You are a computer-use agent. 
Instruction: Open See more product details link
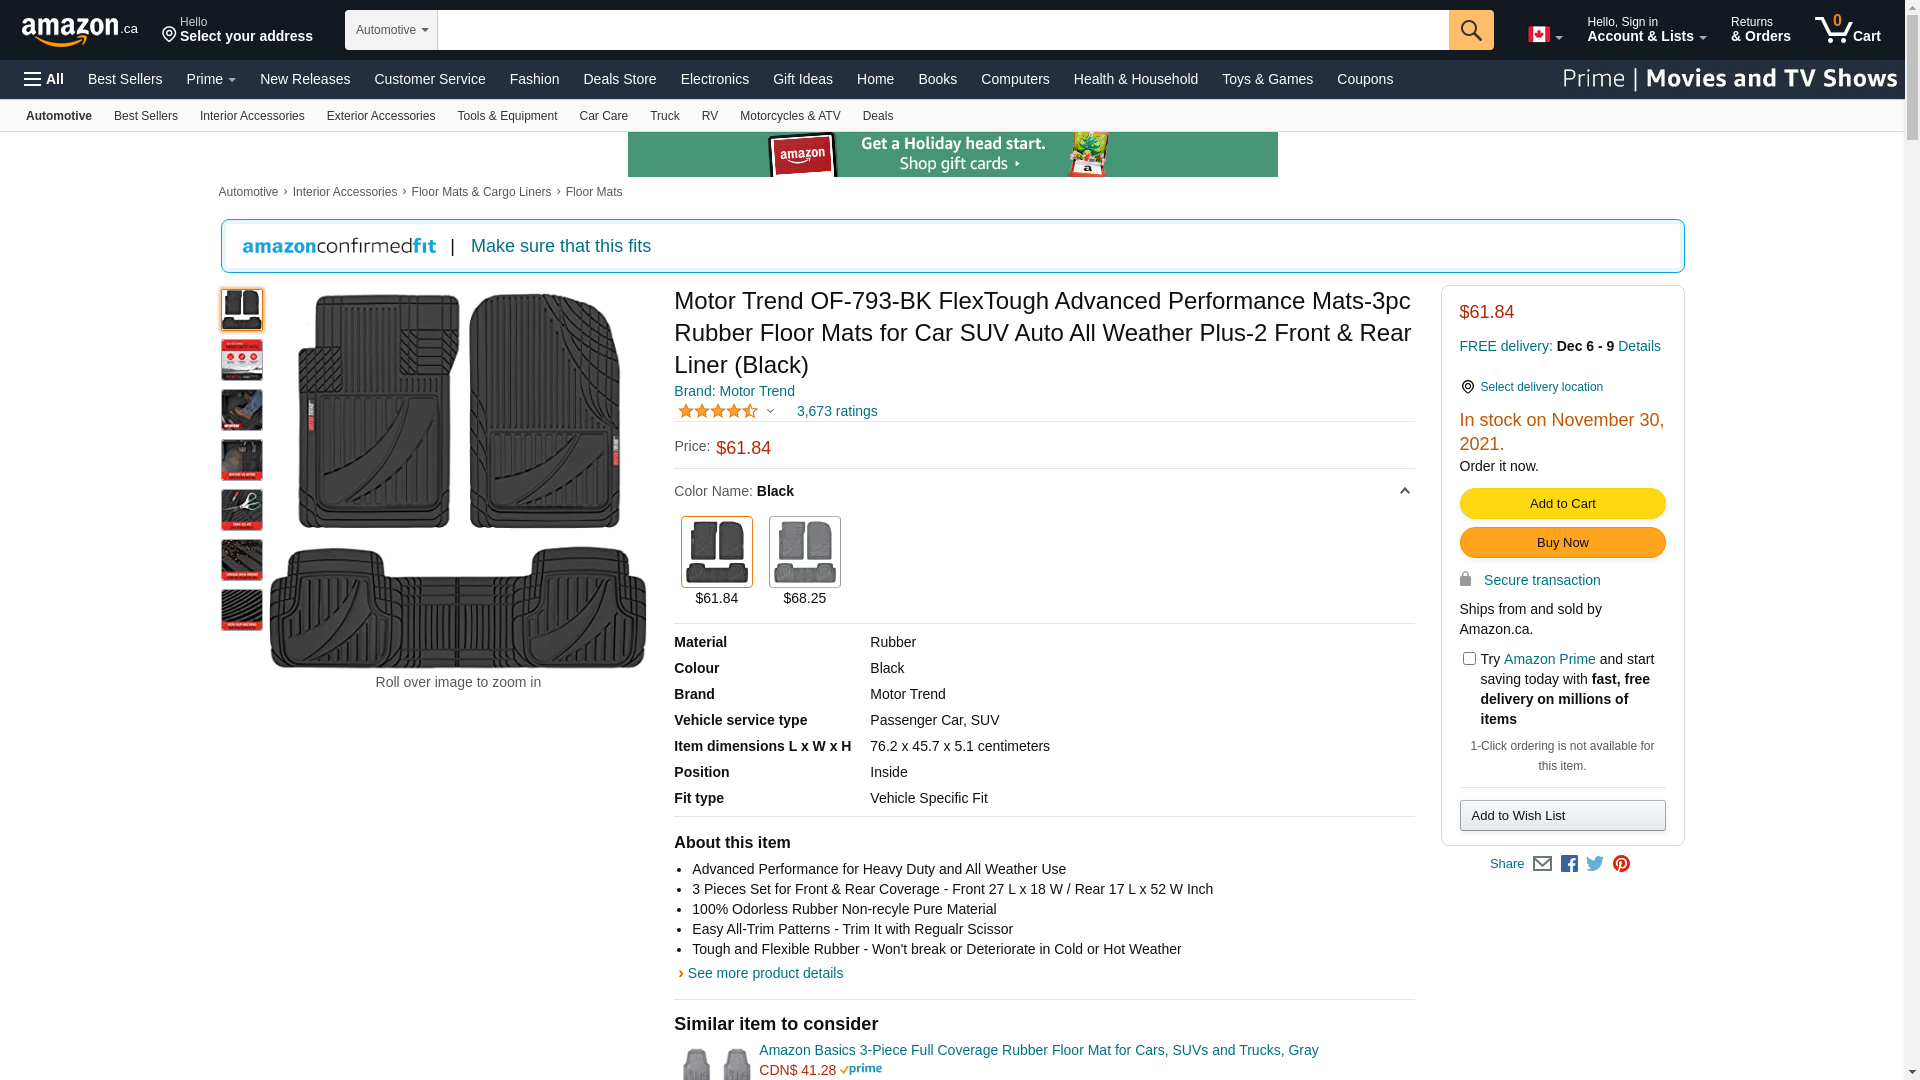(x=764, y=973)
